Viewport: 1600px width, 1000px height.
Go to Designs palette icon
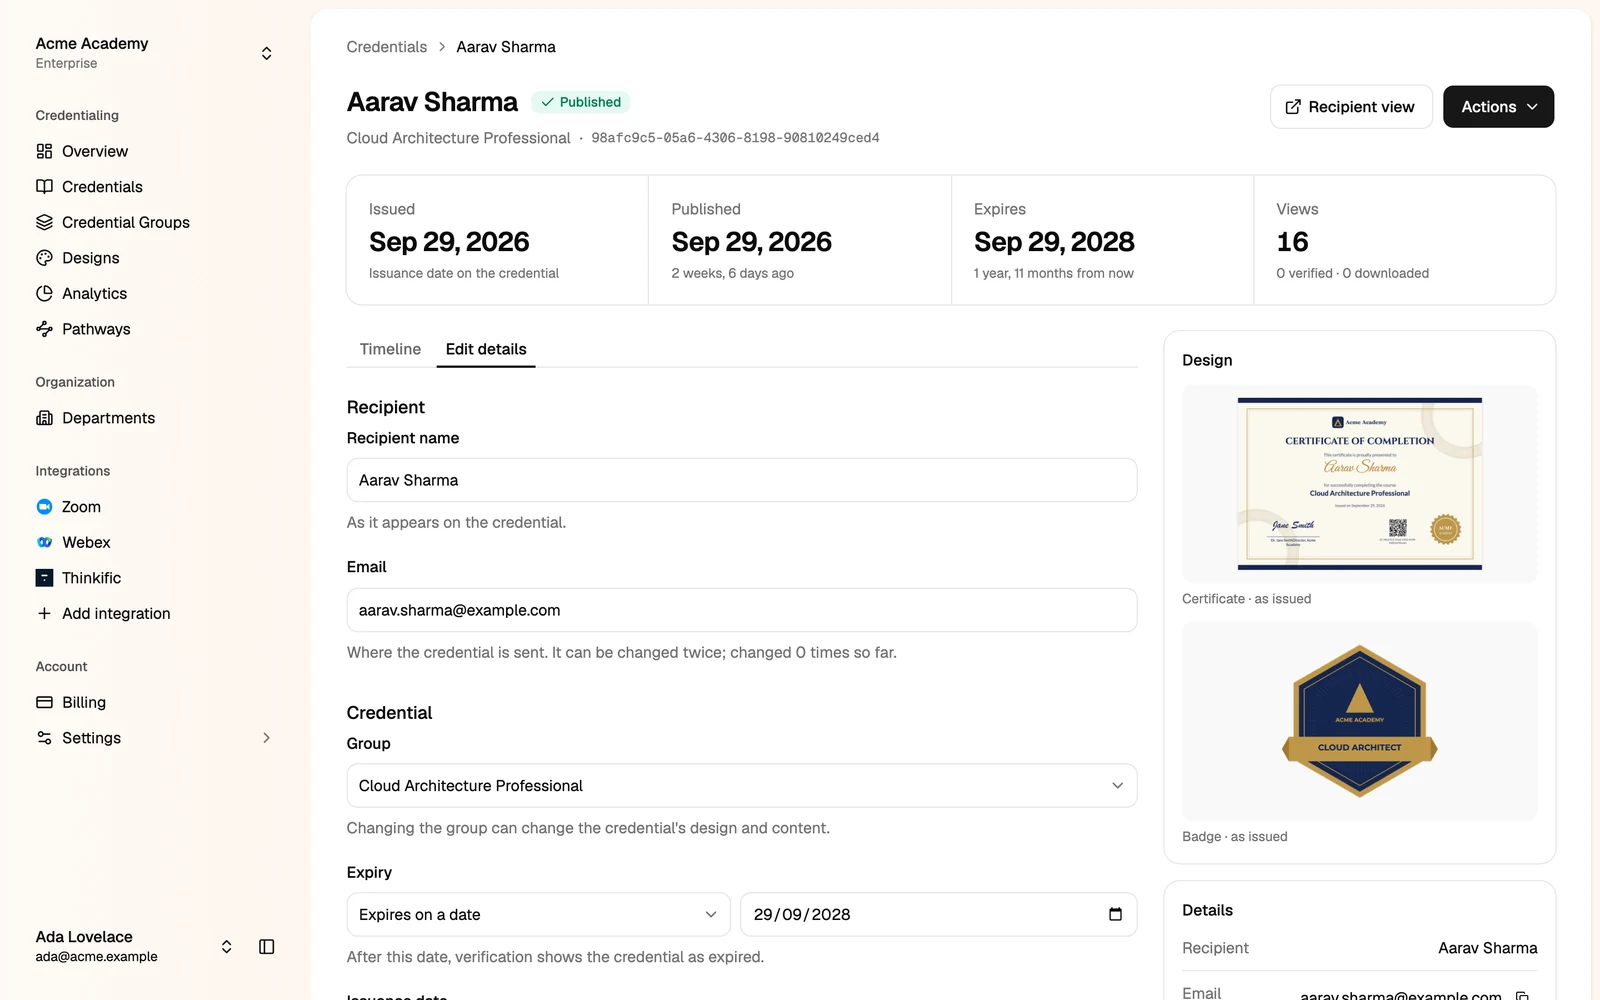pos(44,258)
